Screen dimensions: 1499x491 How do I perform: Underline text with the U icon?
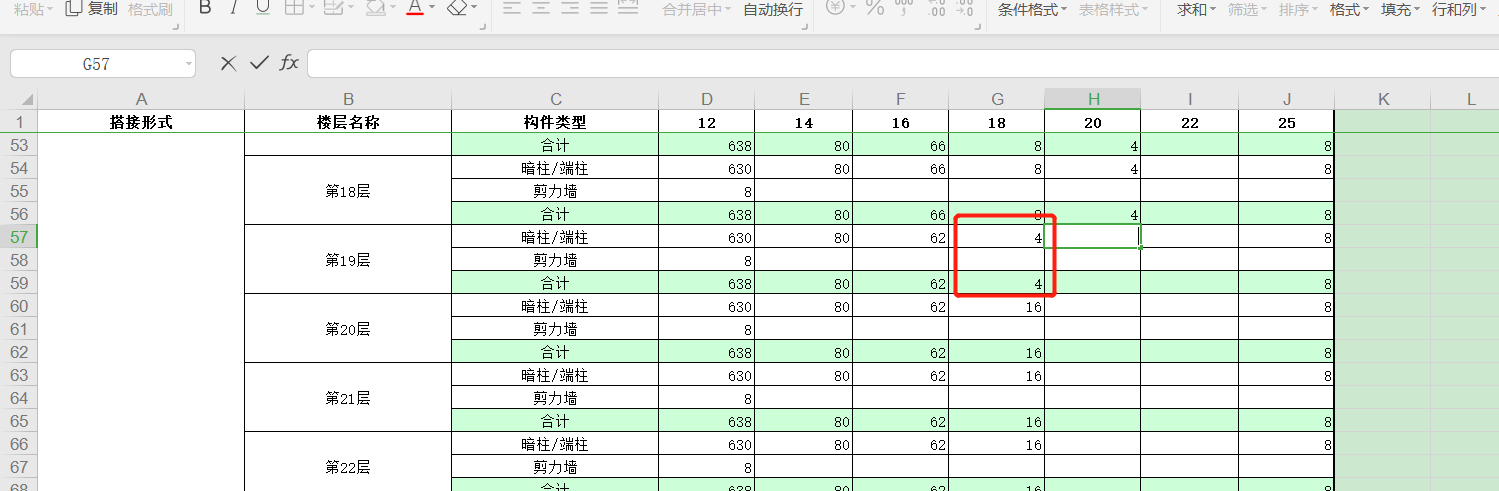263,9
